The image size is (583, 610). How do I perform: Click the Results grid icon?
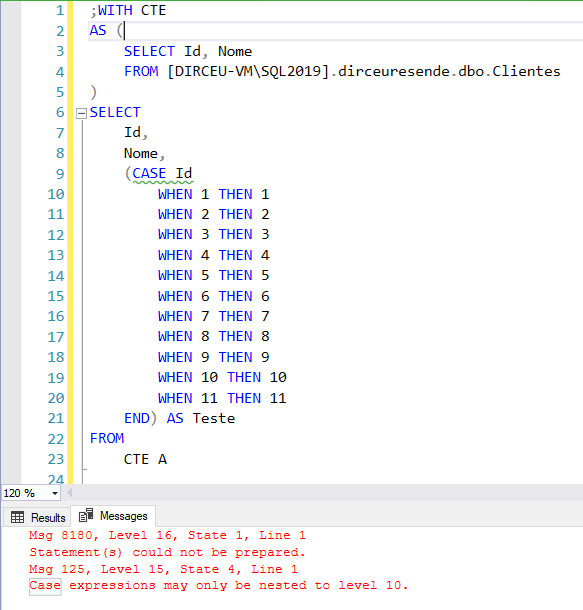point(18,518)
